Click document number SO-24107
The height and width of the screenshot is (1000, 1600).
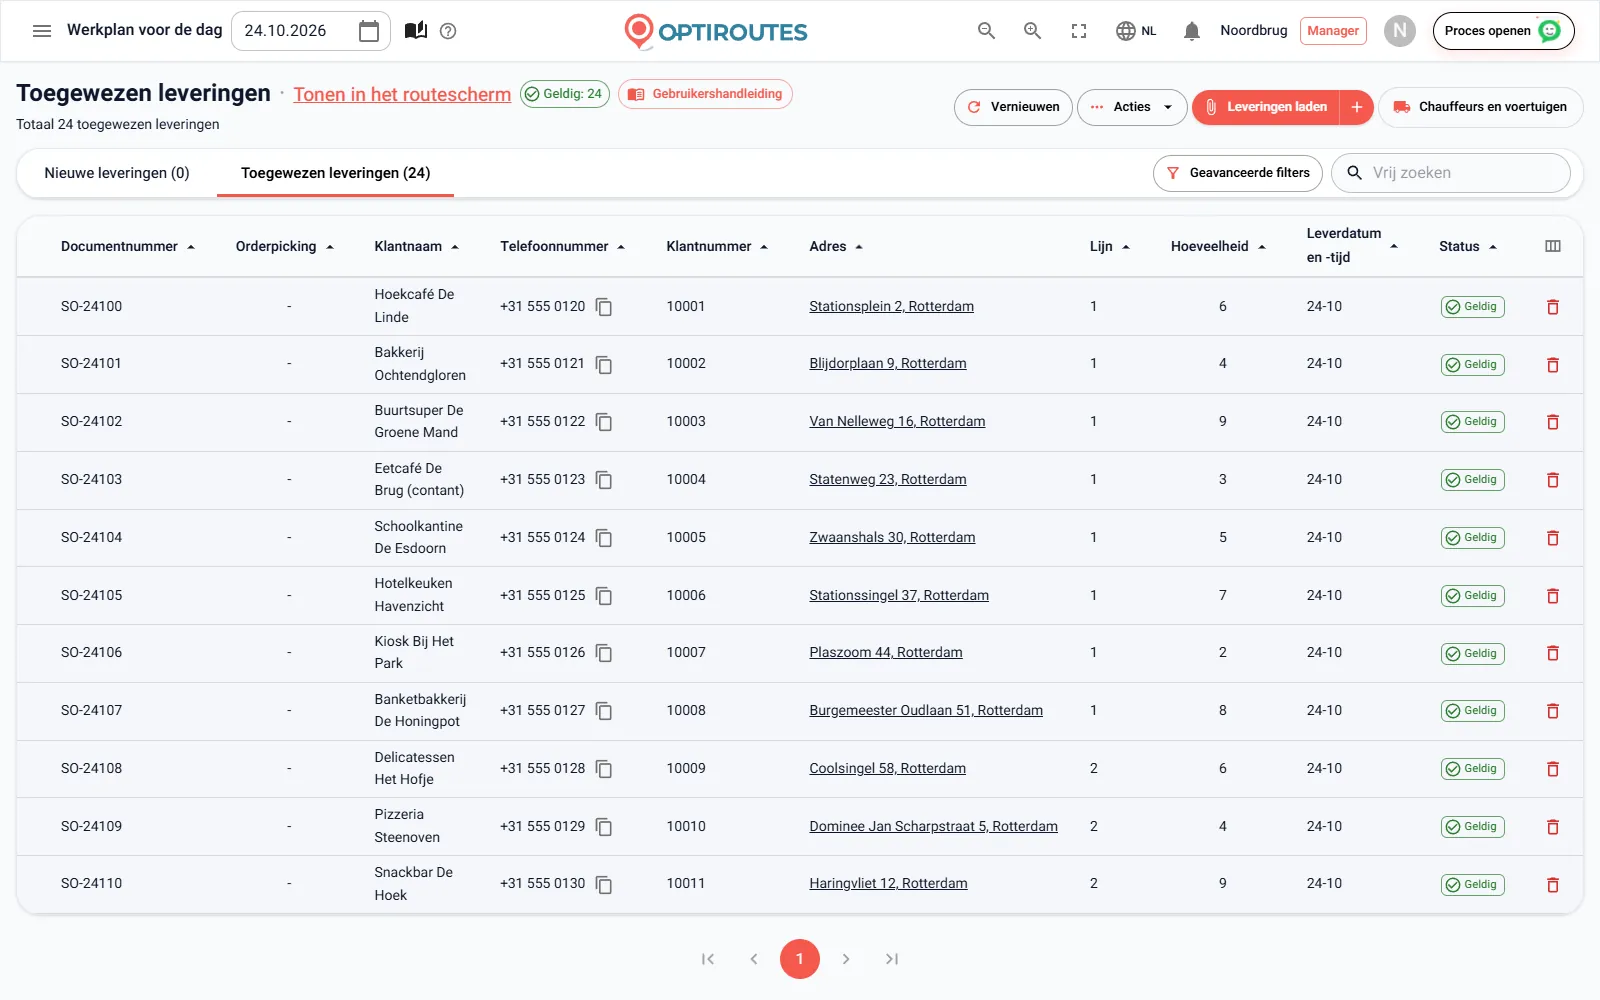(x=91, y=710)
